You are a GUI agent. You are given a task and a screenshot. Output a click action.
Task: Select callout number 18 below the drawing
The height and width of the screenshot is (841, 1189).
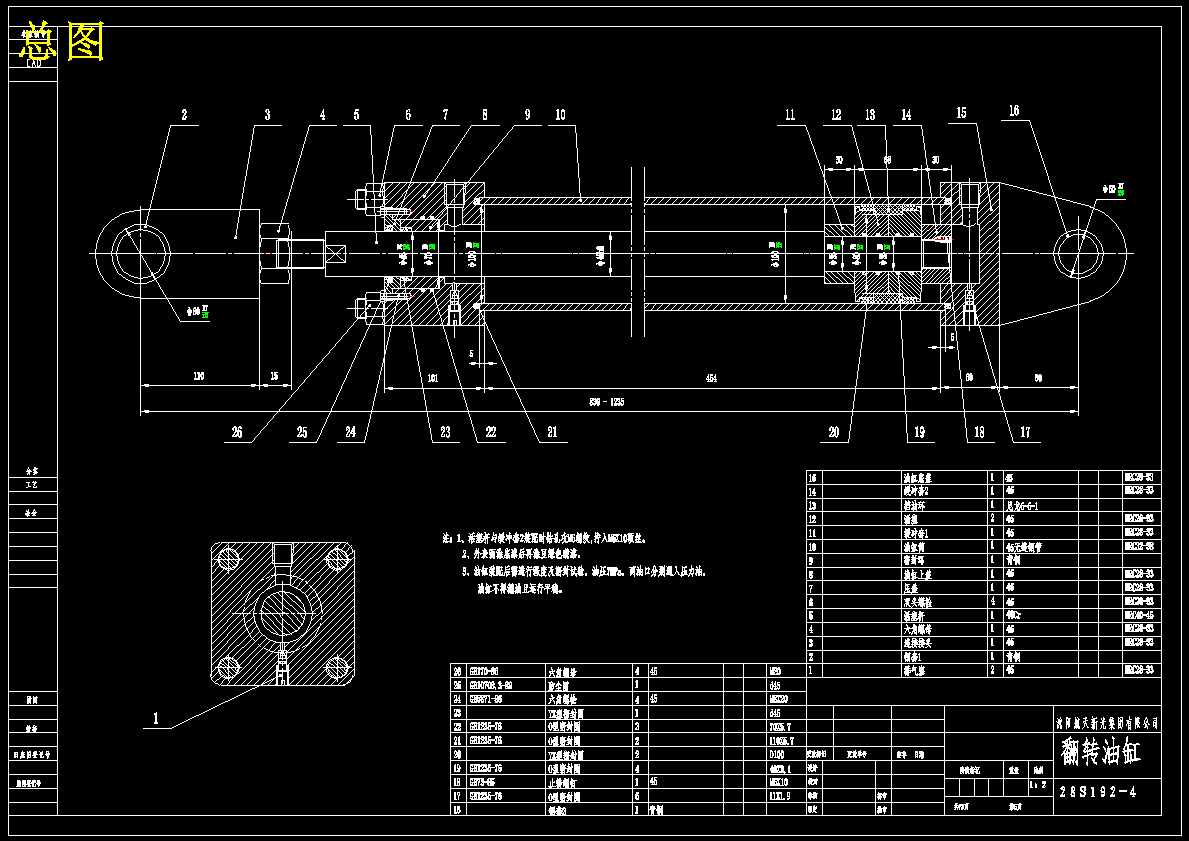[979, 432]
